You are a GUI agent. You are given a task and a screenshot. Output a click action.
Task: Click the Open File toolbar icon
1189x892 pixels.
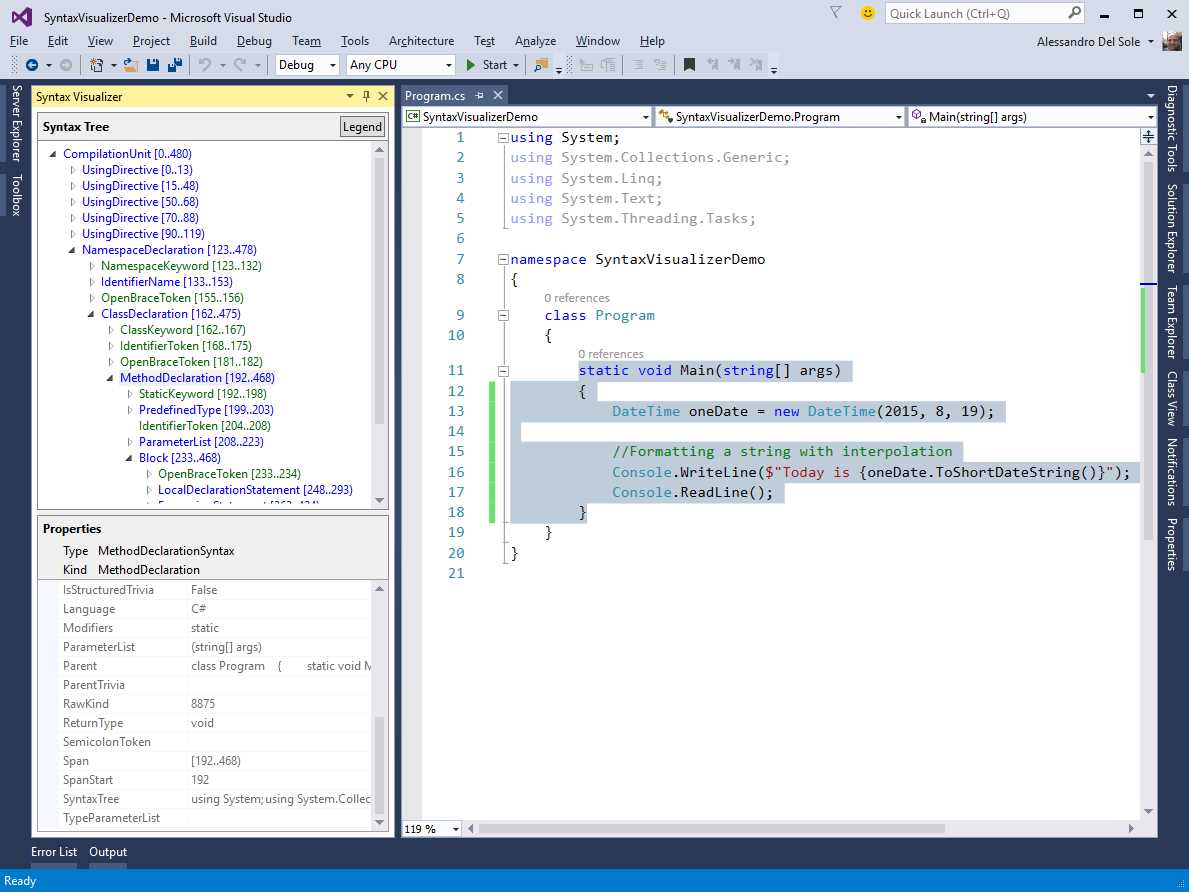point(126,64)
